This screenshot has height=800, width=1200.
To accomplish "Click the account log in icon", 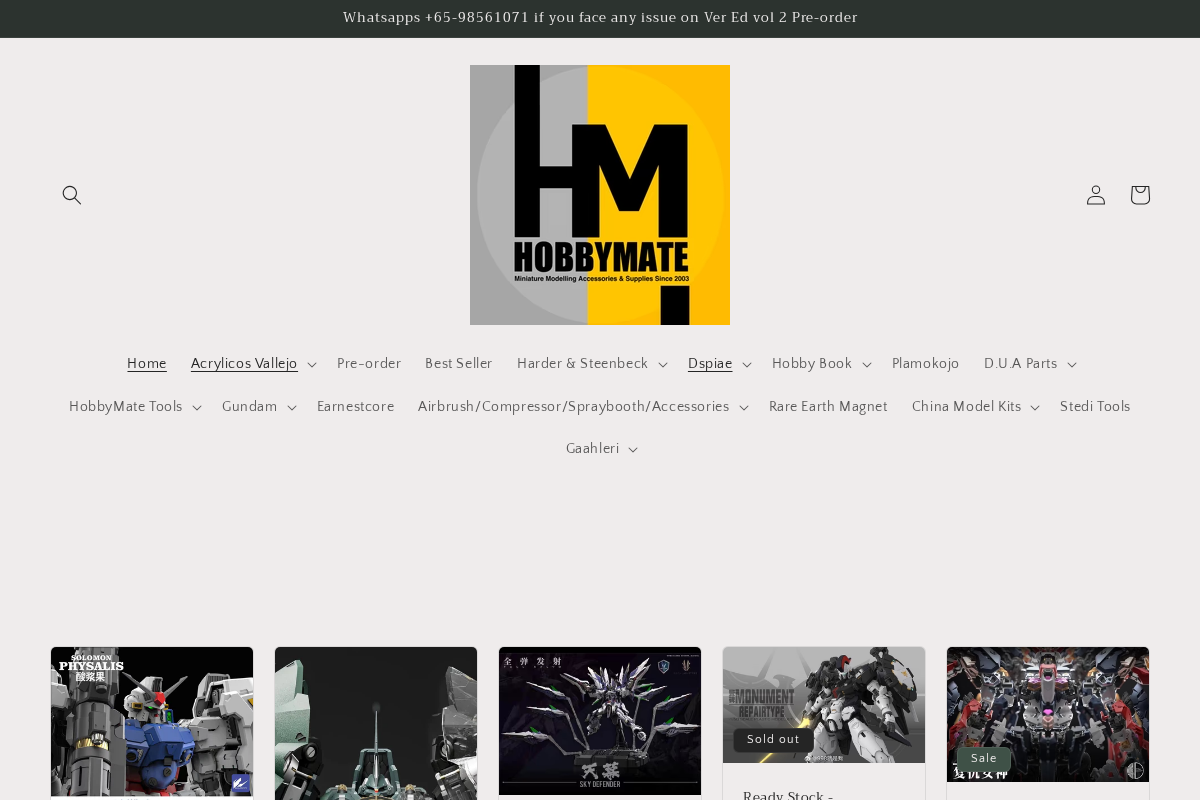I will pyautogui.click(x=1096, y=194).
